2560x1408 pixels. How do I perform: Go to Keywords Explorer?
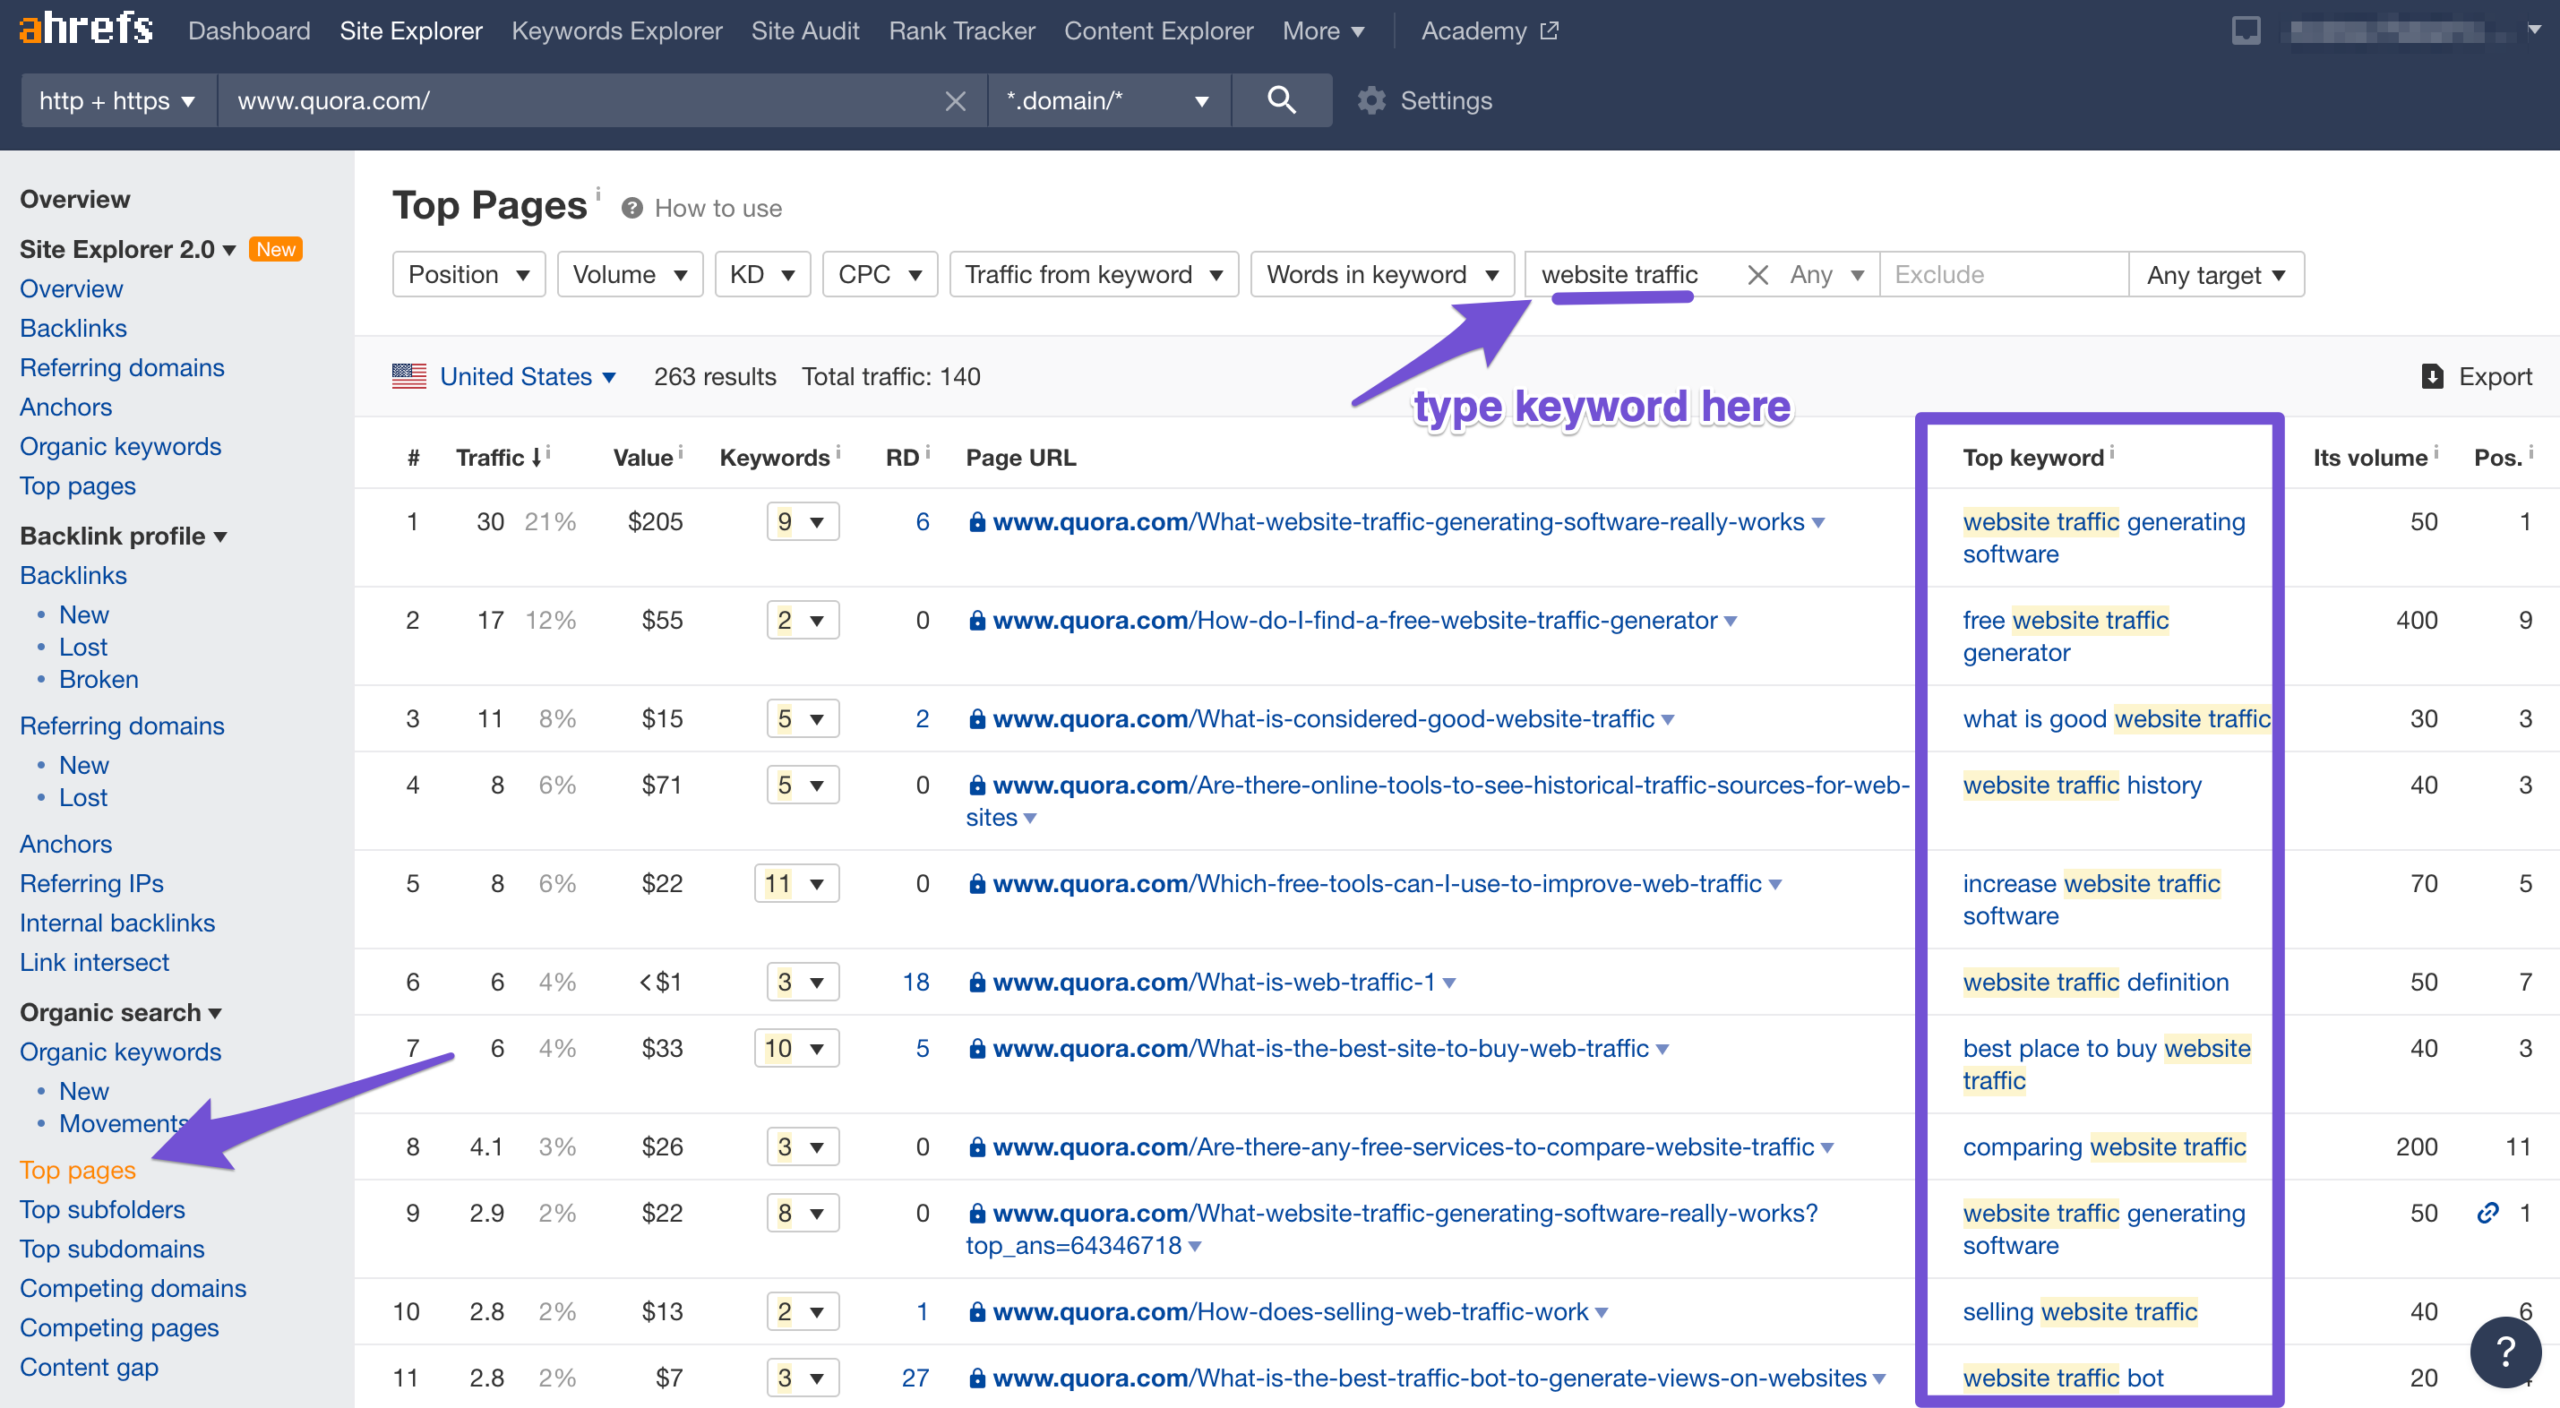tap(617, 31)
